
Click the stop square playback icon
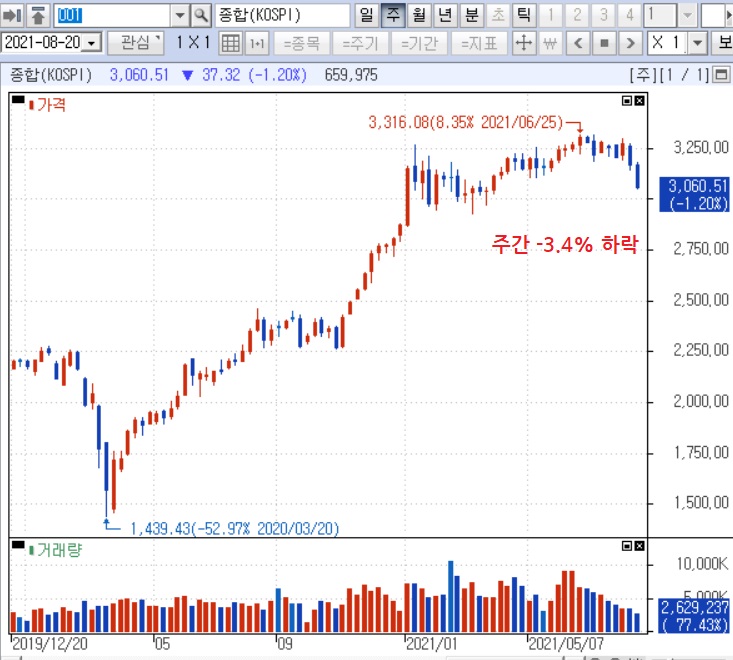(604, 43)
